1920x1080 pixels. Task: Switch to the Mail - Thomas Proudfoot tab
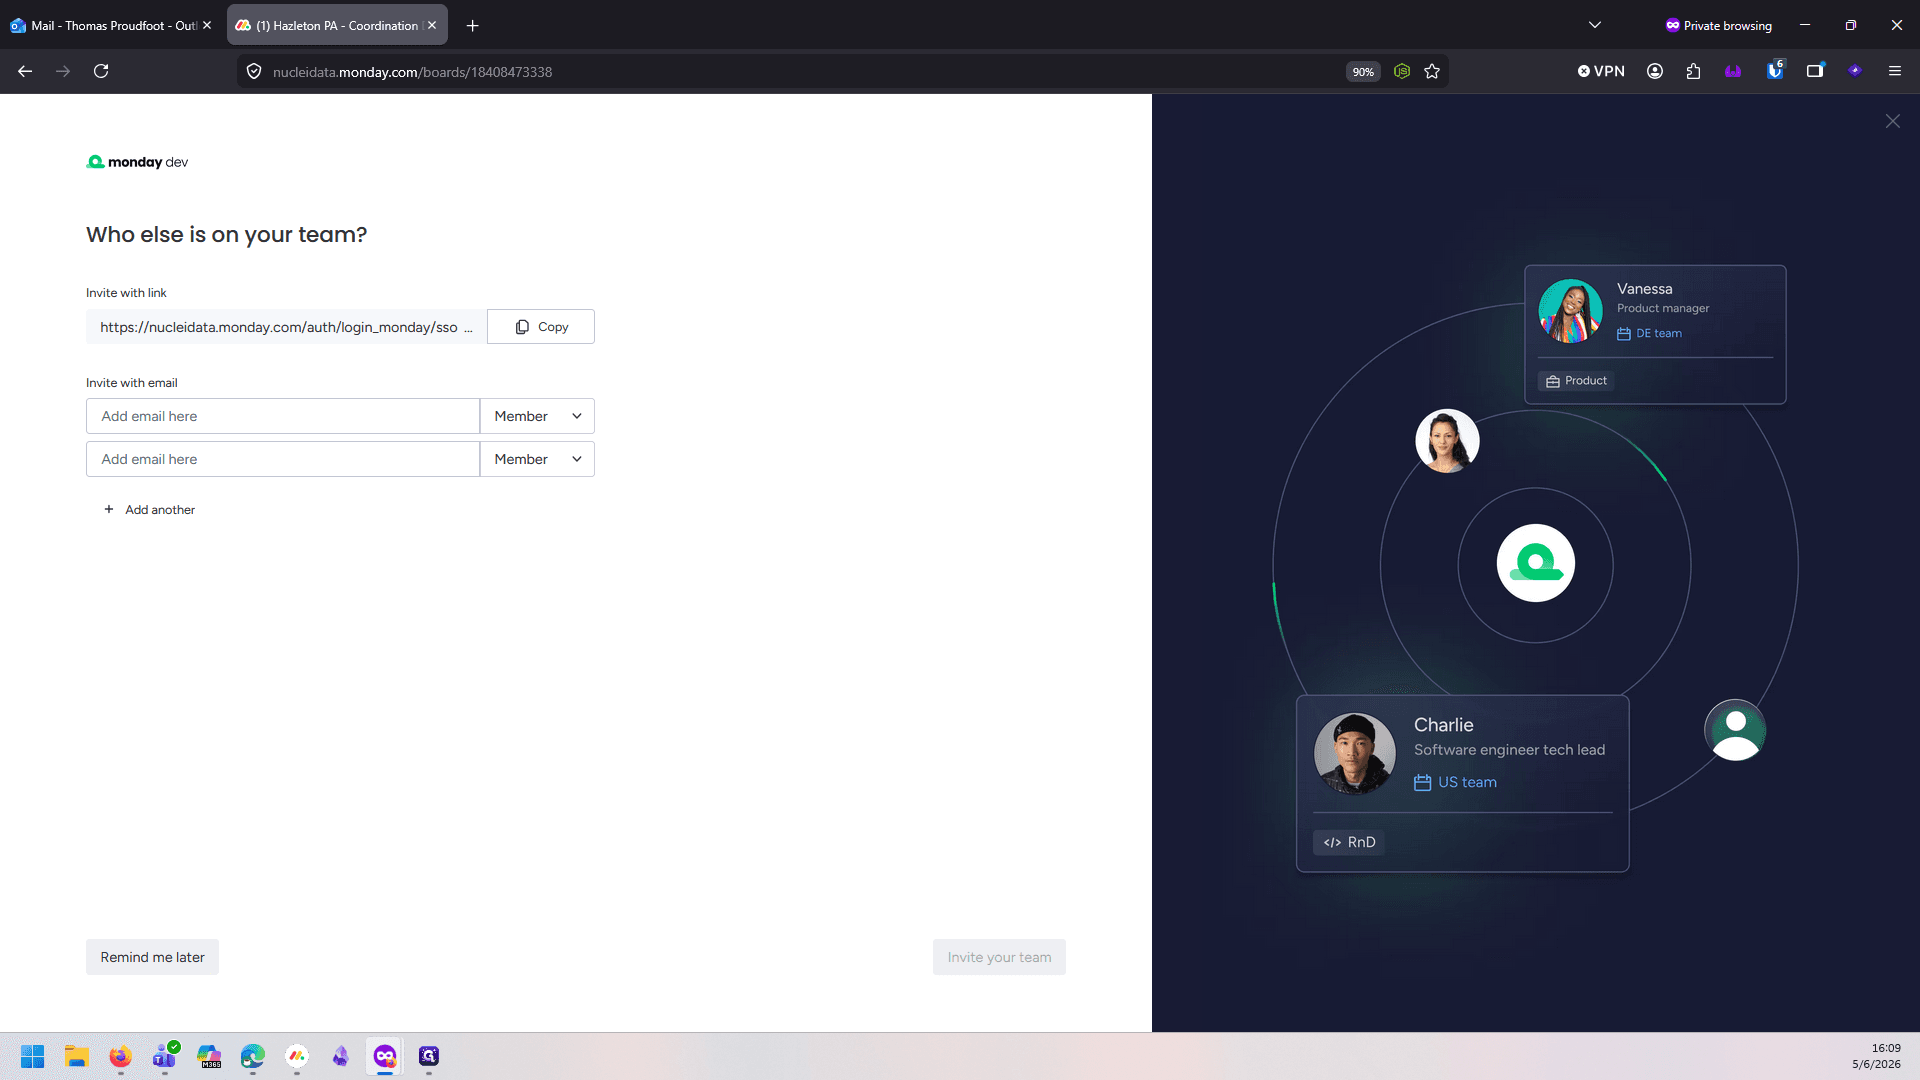[112, 25]
